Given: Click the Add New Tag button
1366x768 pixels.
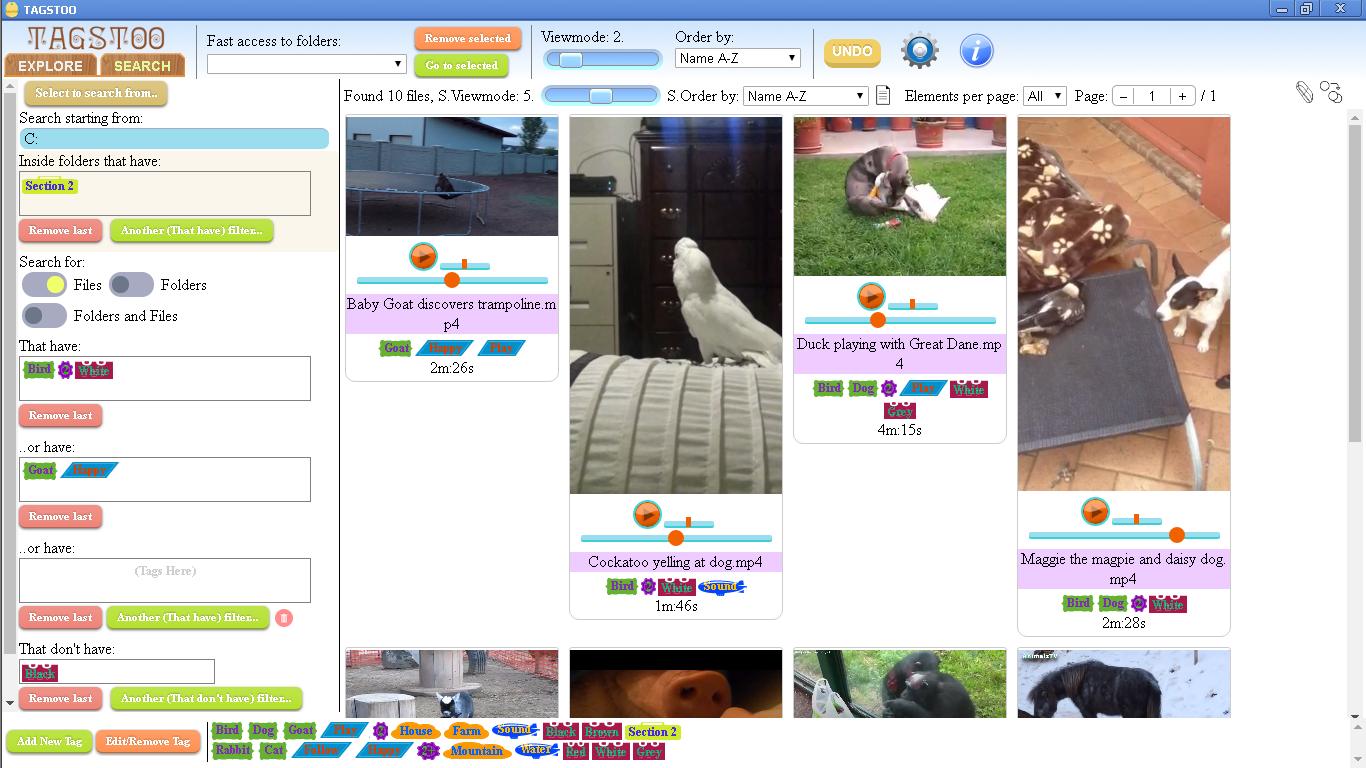Looking at the screenshot, I should point(49,742).
